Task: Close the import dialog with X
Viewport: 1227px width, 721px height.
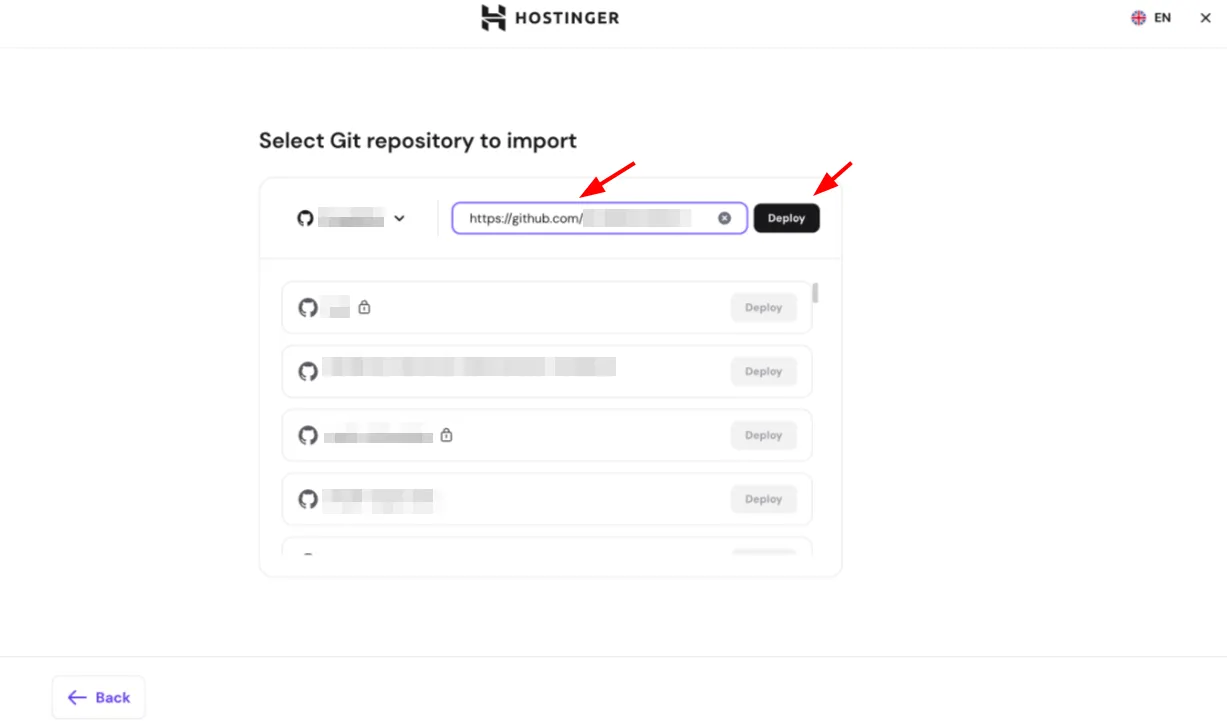Action: [x=1205, y=18]
